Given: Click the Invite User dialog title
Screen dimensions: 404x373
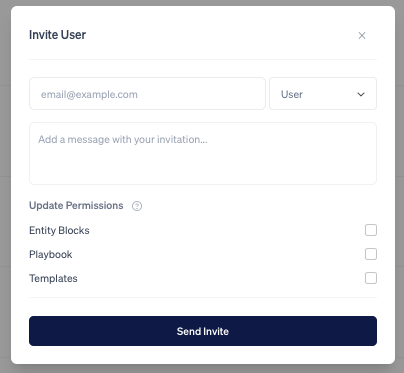Looking at the screenshot, I should (57, 35).
